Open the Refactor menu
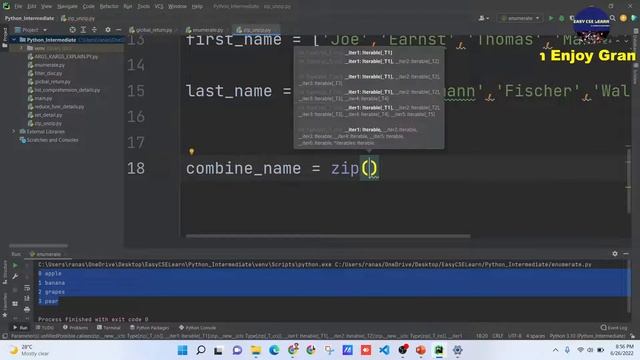 tap(109, 7)
